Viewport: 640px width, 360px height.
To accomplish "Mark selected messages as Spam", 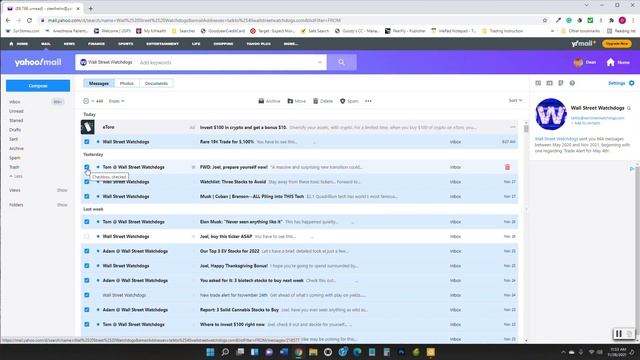I will tap(349, 101).
